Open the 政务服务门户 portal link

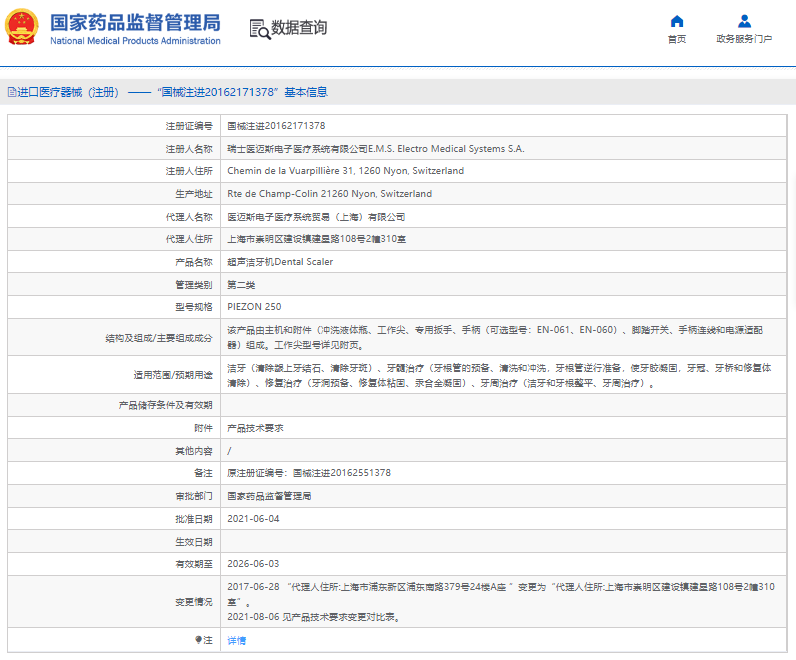(x=744, y=39)
